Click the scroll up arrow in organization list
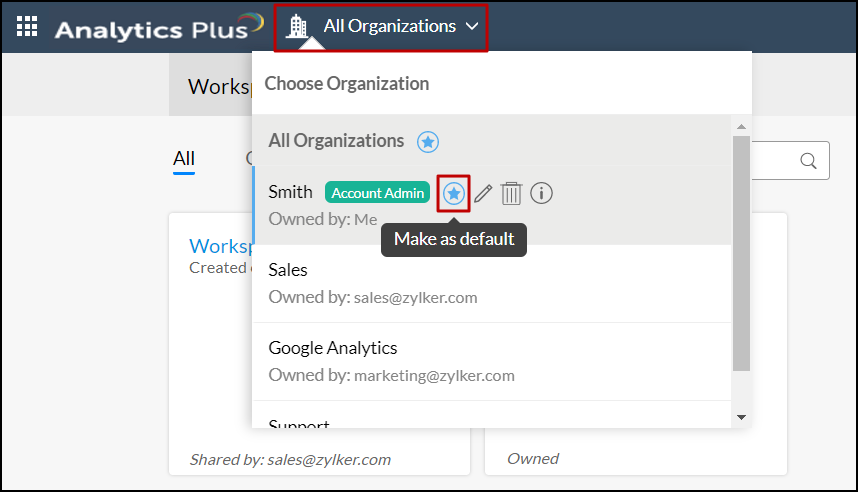 coord(741,127)
